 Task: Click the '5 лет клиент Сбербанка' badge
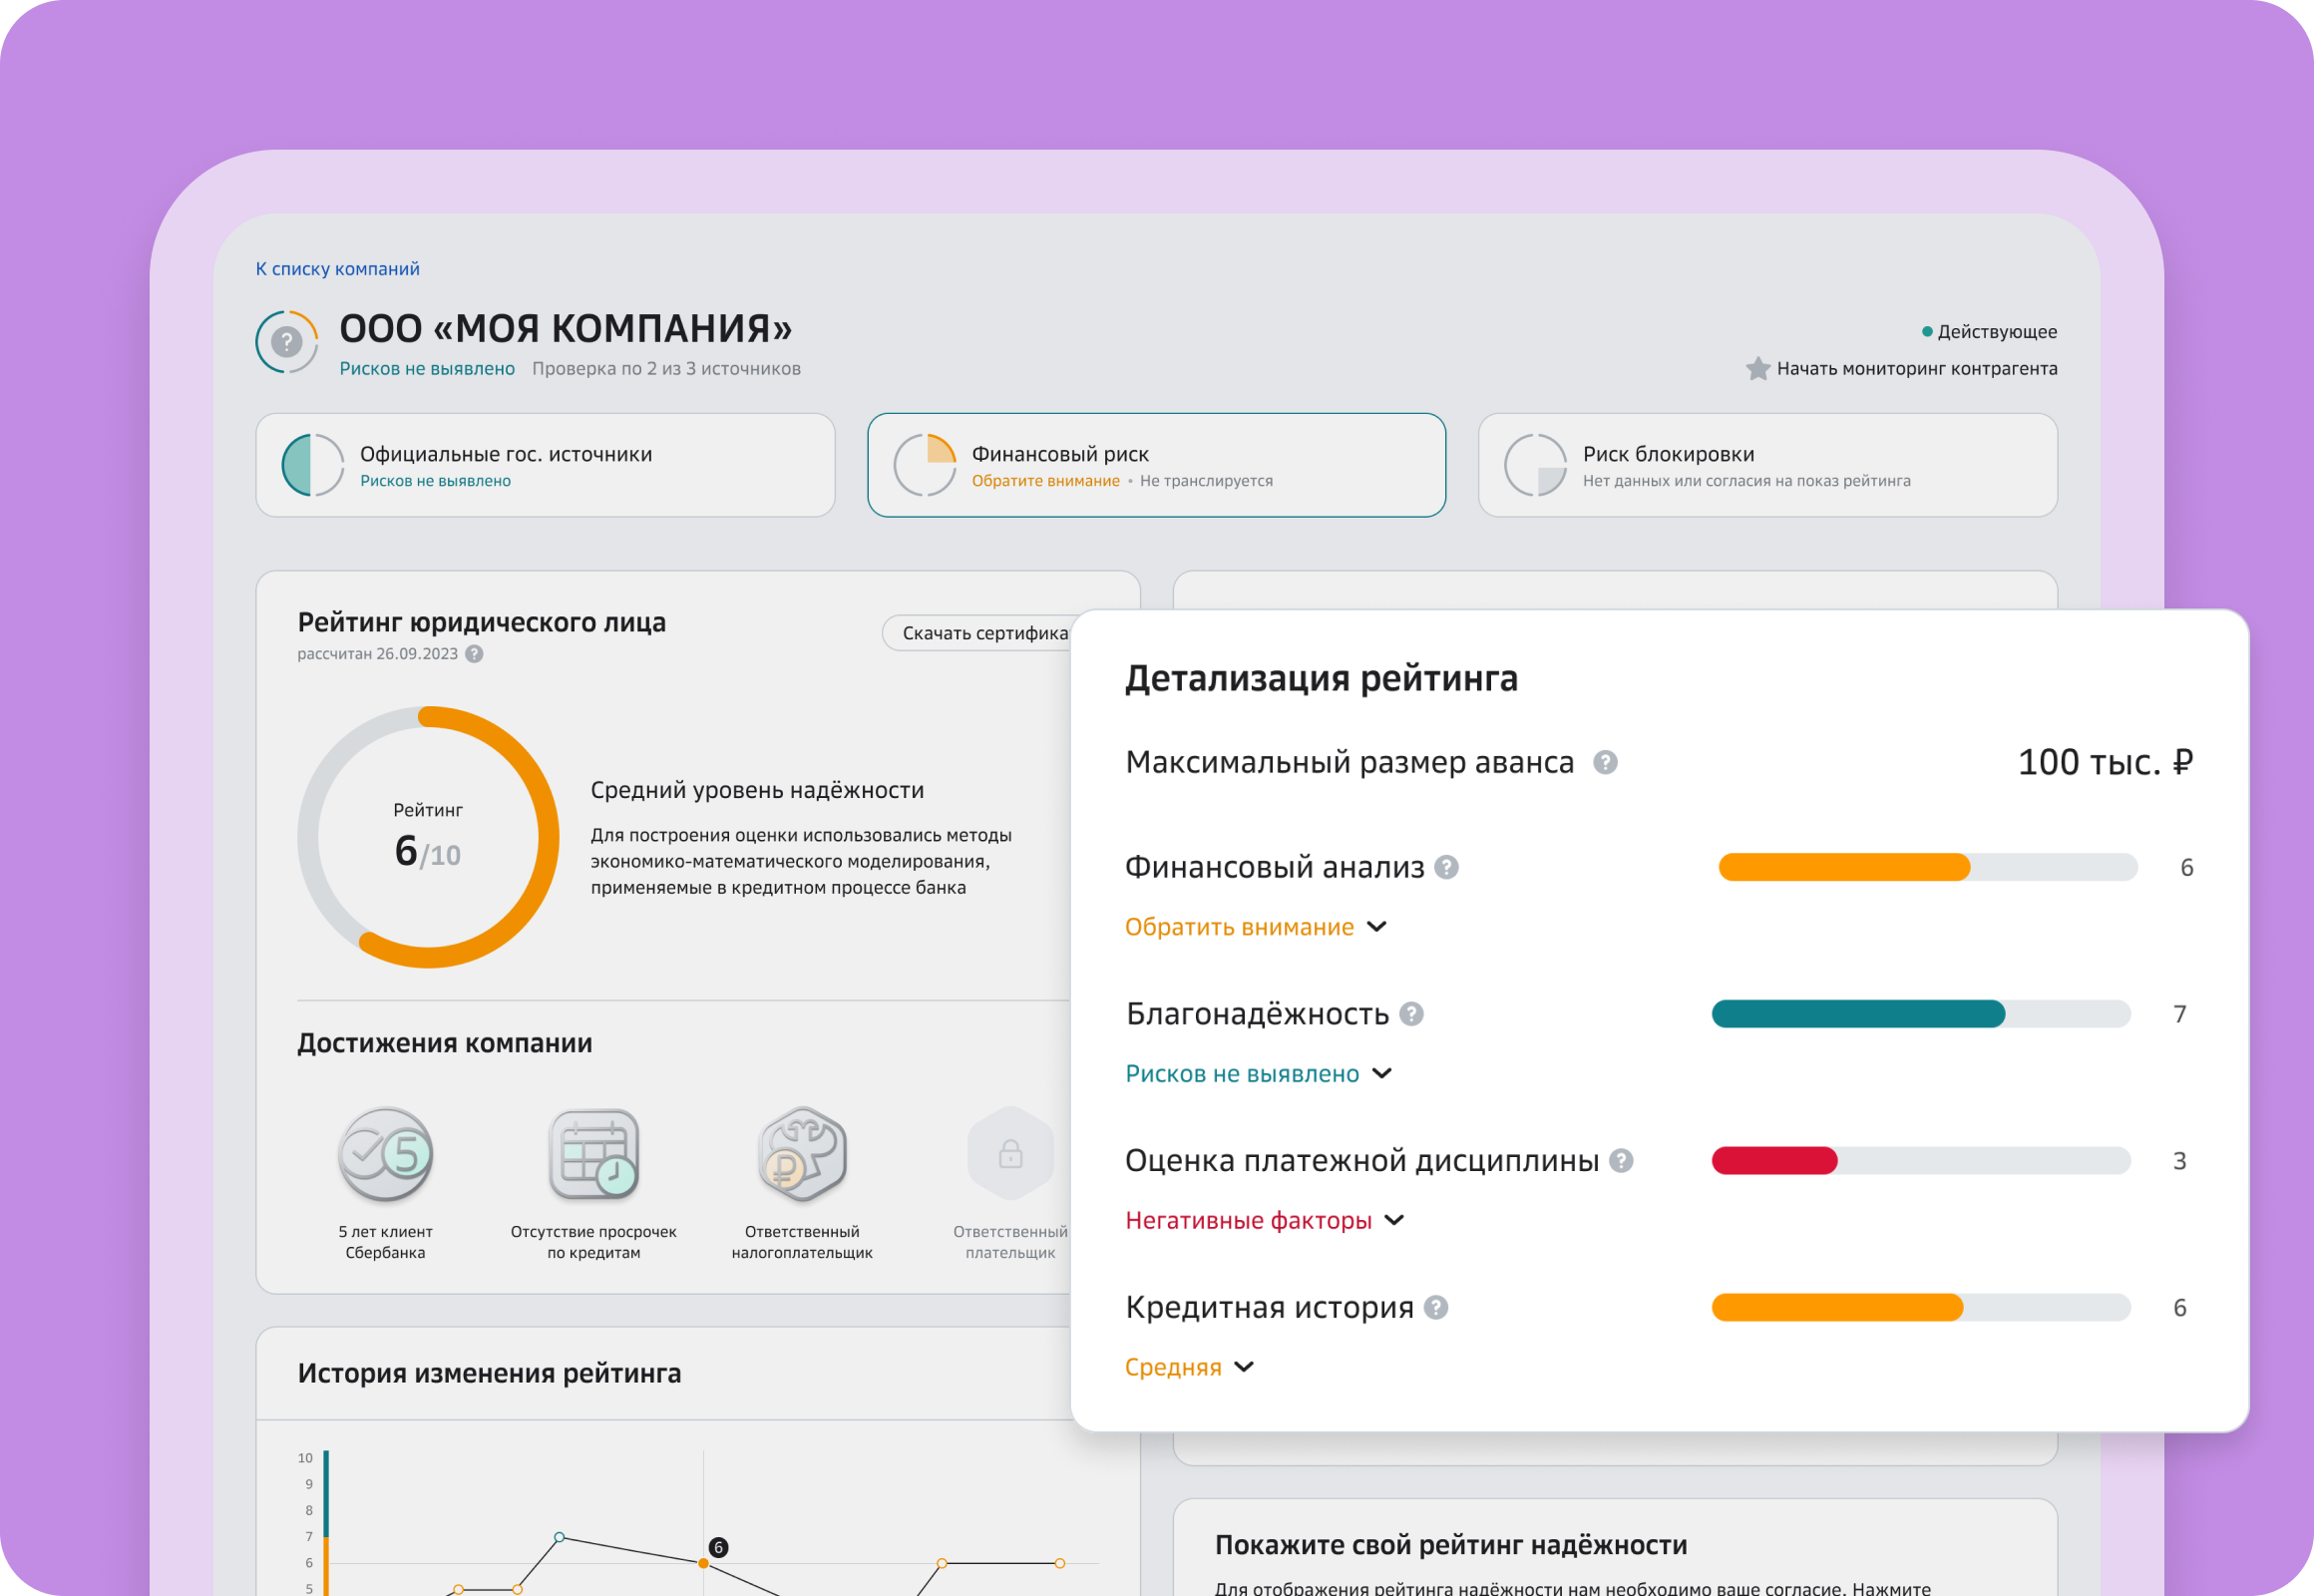click(385, 1155)
